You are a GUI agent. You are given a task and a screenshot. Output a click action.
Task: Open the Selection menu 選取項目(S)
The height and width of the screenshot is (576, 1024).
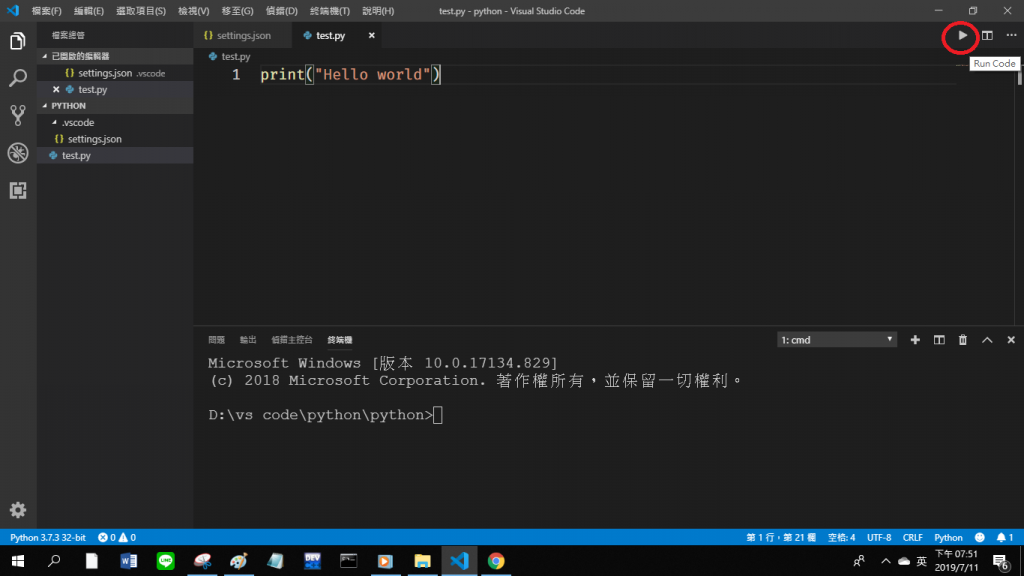141,11
